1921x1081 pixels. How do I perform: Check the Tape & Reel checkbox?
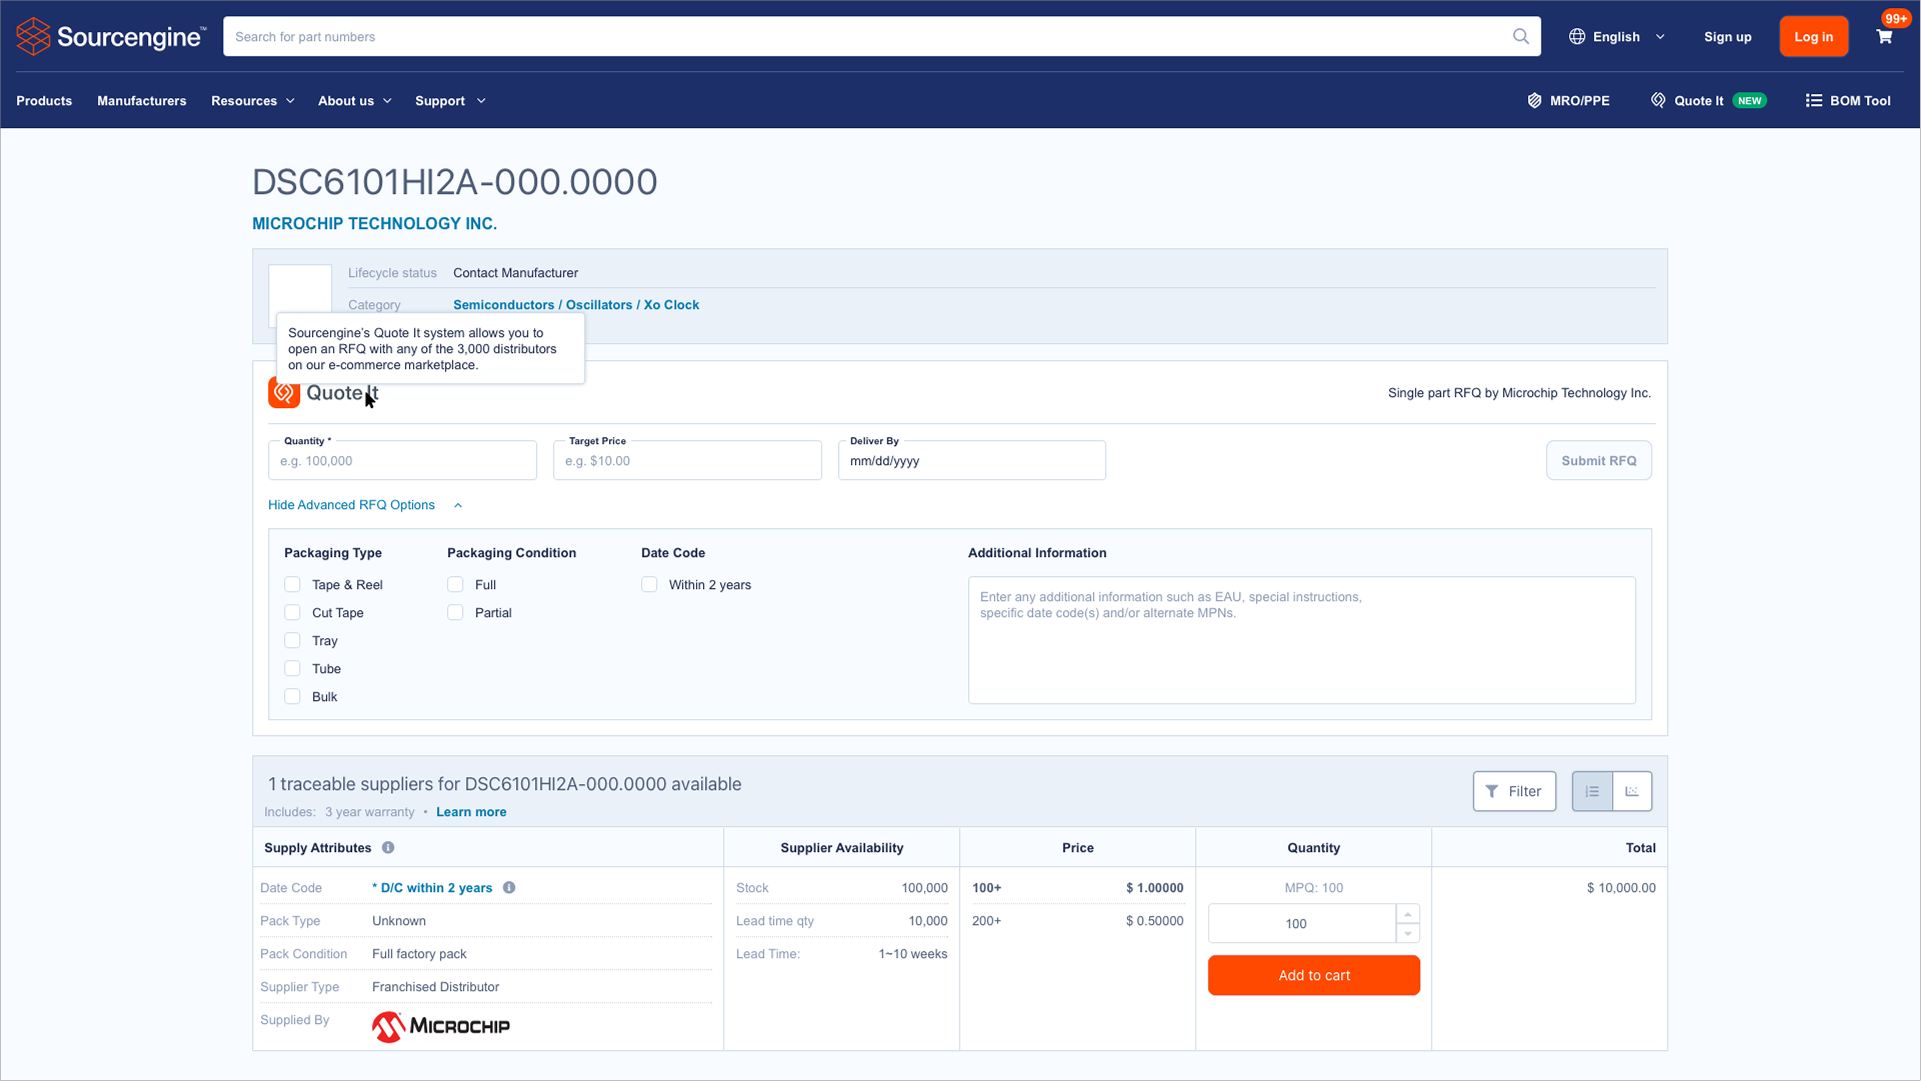click(292, 585)
